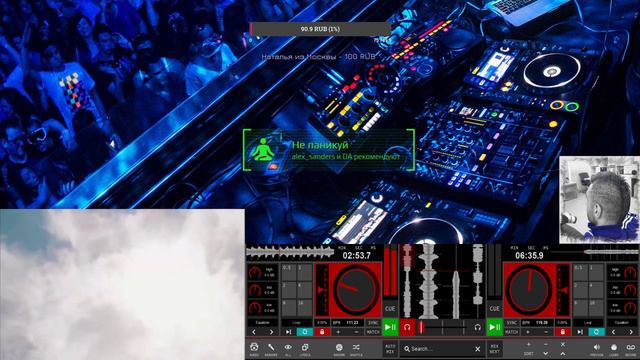Click right deck low EQ knob

(630, 307)
